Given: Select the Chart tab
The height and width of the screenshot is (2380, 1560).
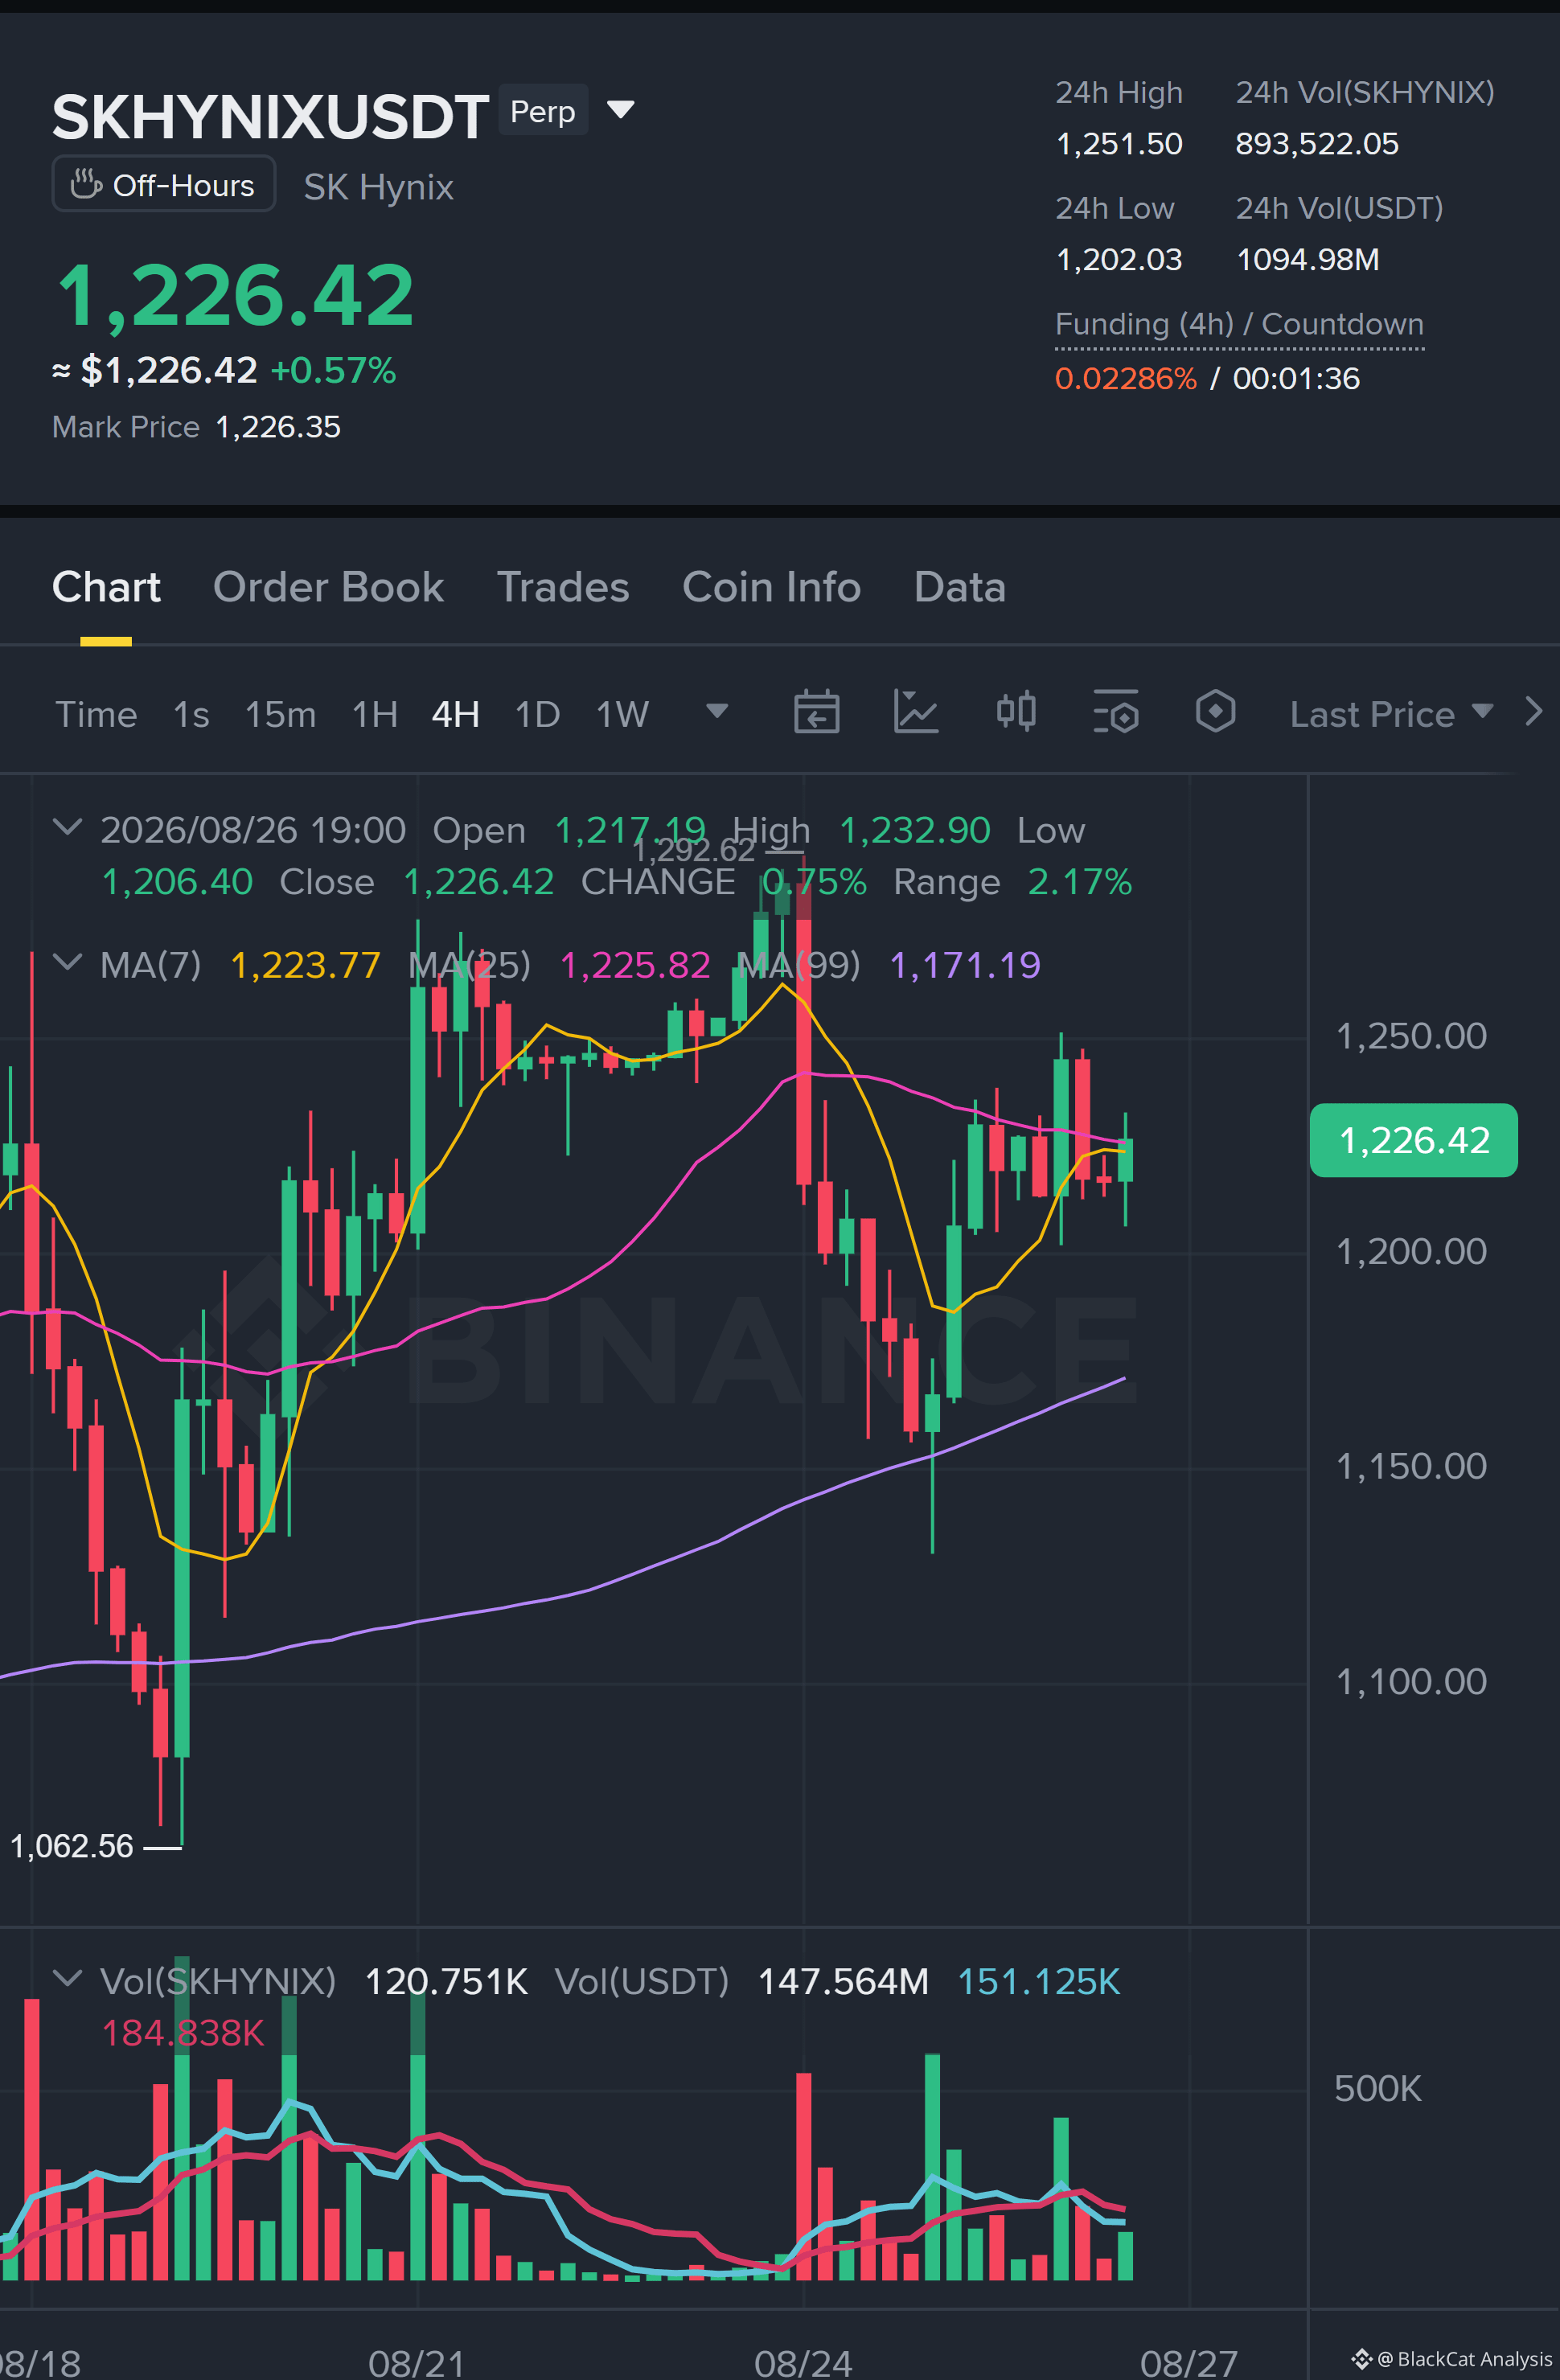Looking at the screenshot, I should pos(106,587).
